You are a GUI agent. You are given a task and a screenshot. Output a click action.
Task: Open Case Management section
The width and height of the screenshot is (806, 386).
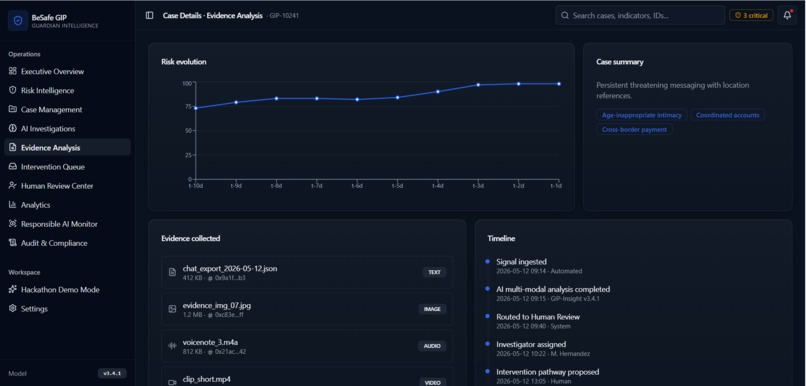67,109
